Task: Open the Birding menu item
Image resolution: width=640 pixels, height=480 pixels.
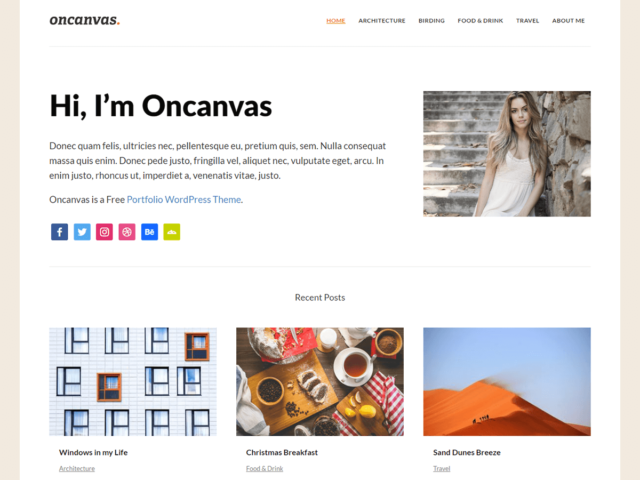Action: tap(431, 20)
